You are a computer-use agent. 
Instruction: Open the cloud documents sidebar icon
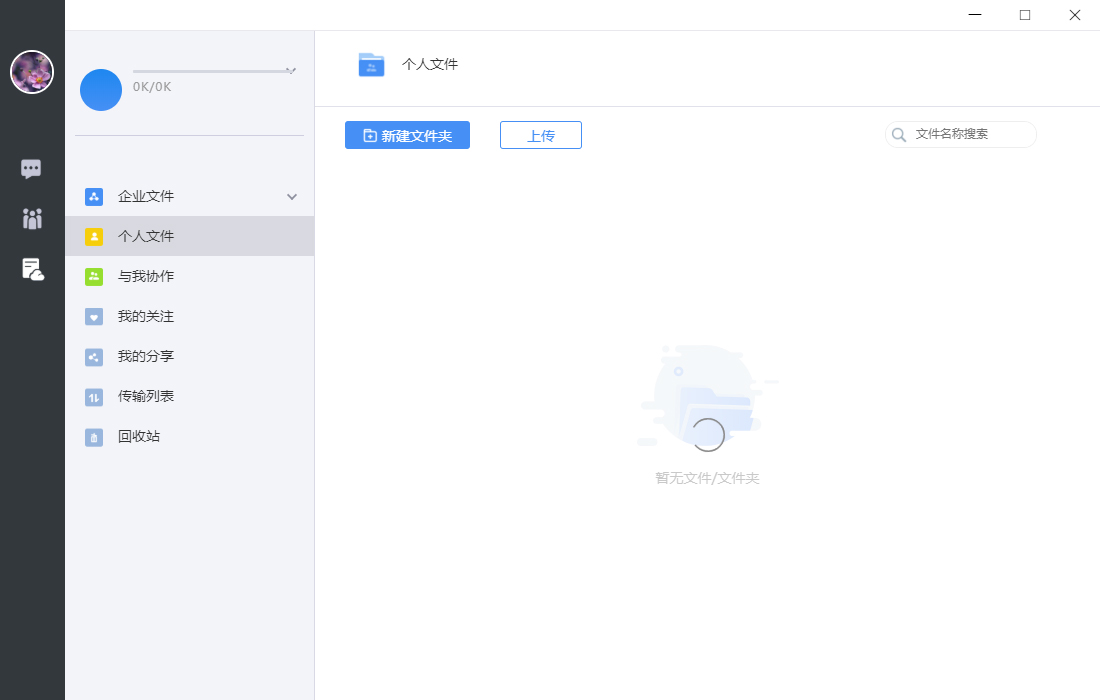(x=32, y=269)
